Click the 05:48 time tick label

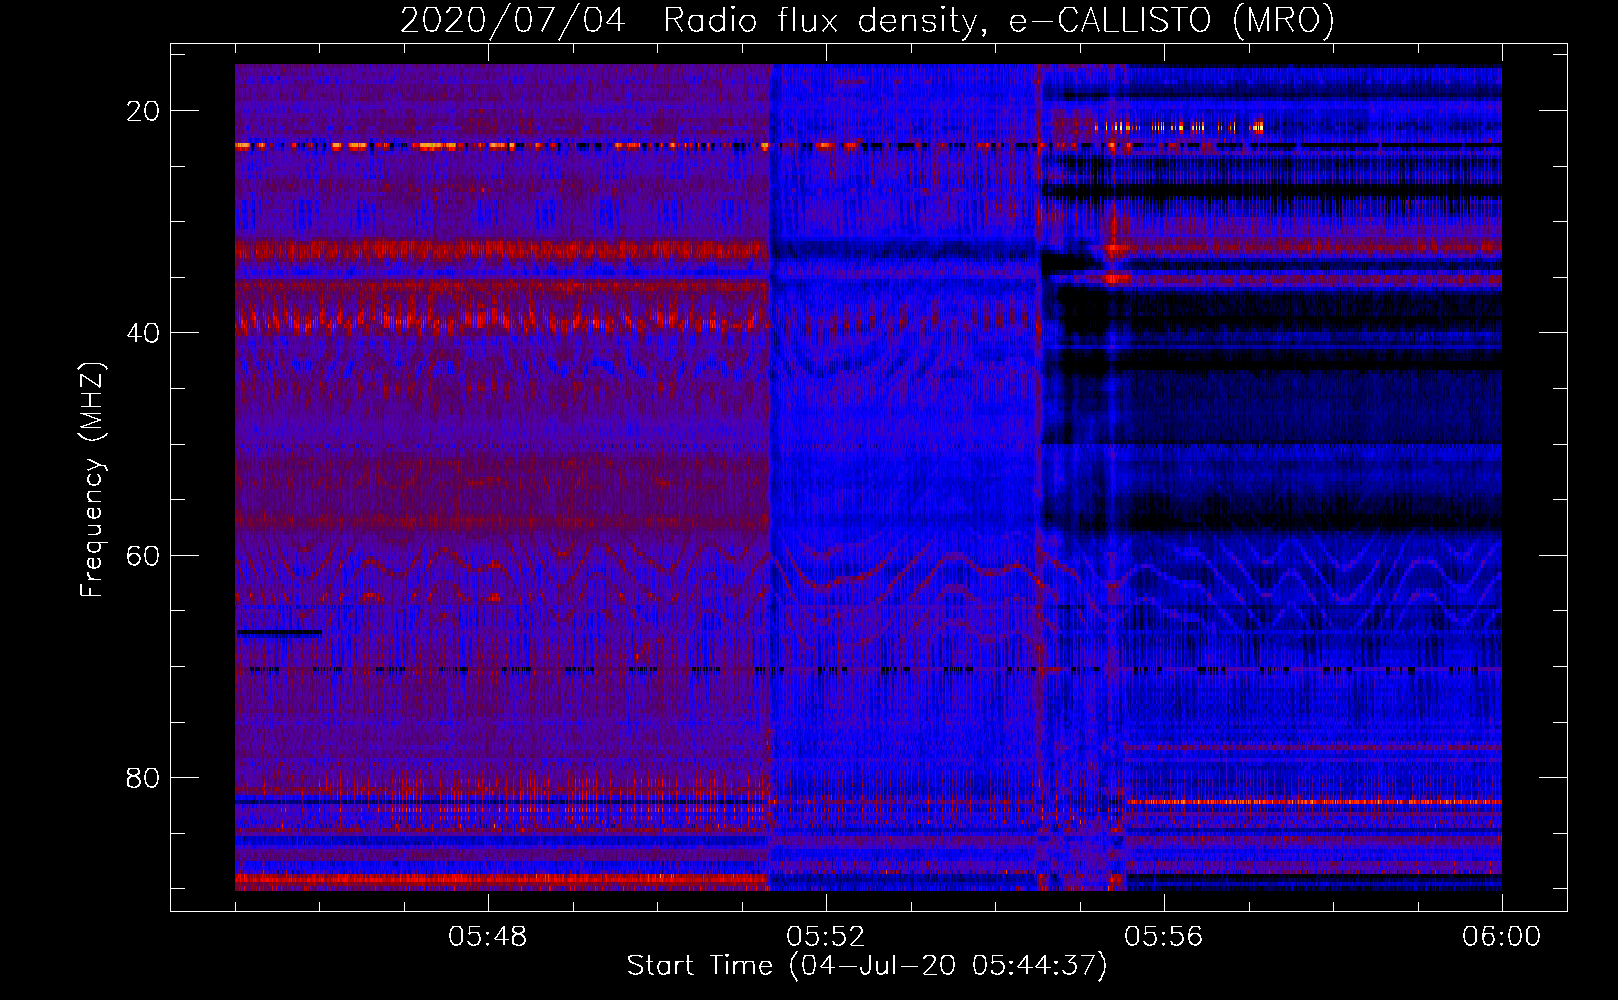tap(487, 937)
